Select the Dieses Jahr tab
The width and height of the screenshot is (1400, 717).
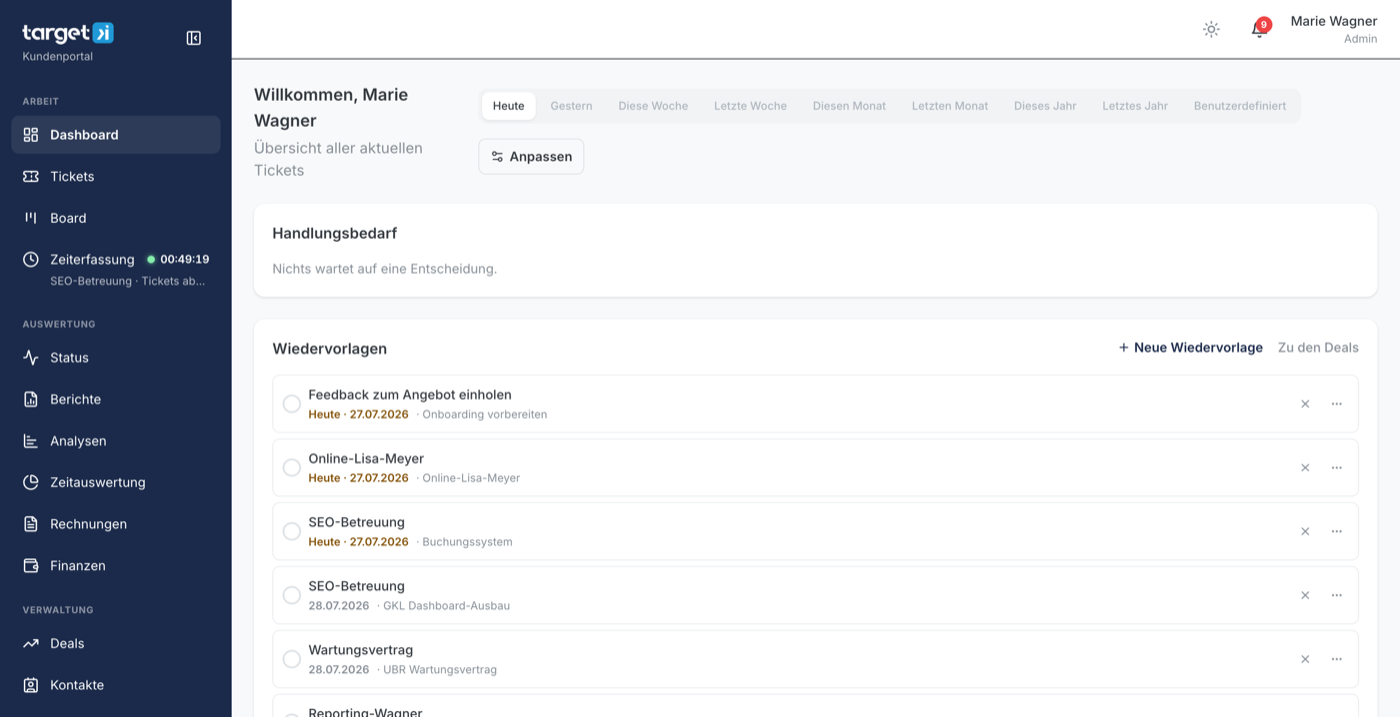[x=1045, y=106]
